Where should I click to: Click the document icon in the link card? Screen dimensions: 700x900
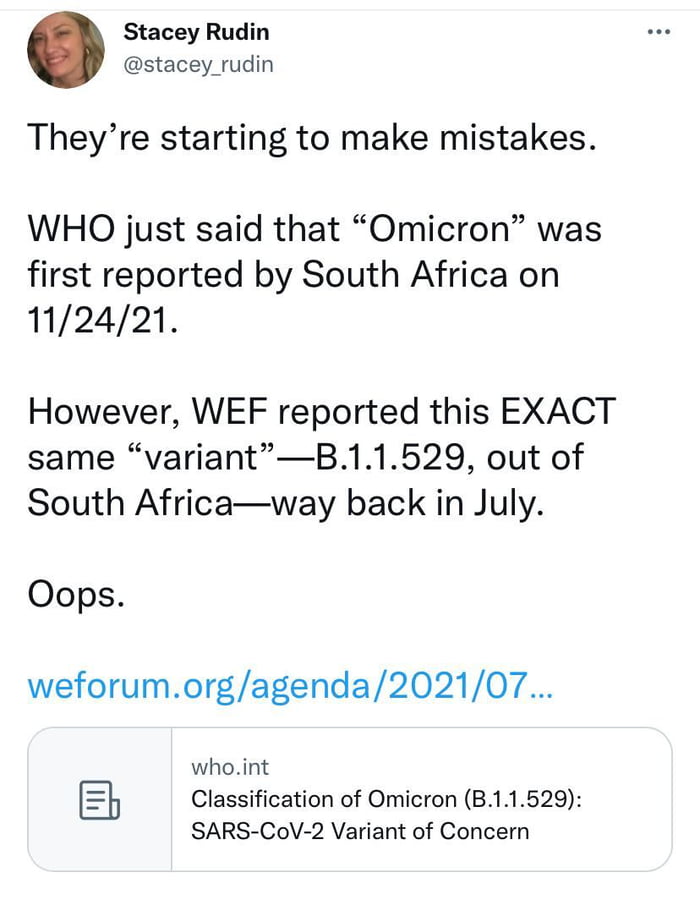tap(99, 800)
